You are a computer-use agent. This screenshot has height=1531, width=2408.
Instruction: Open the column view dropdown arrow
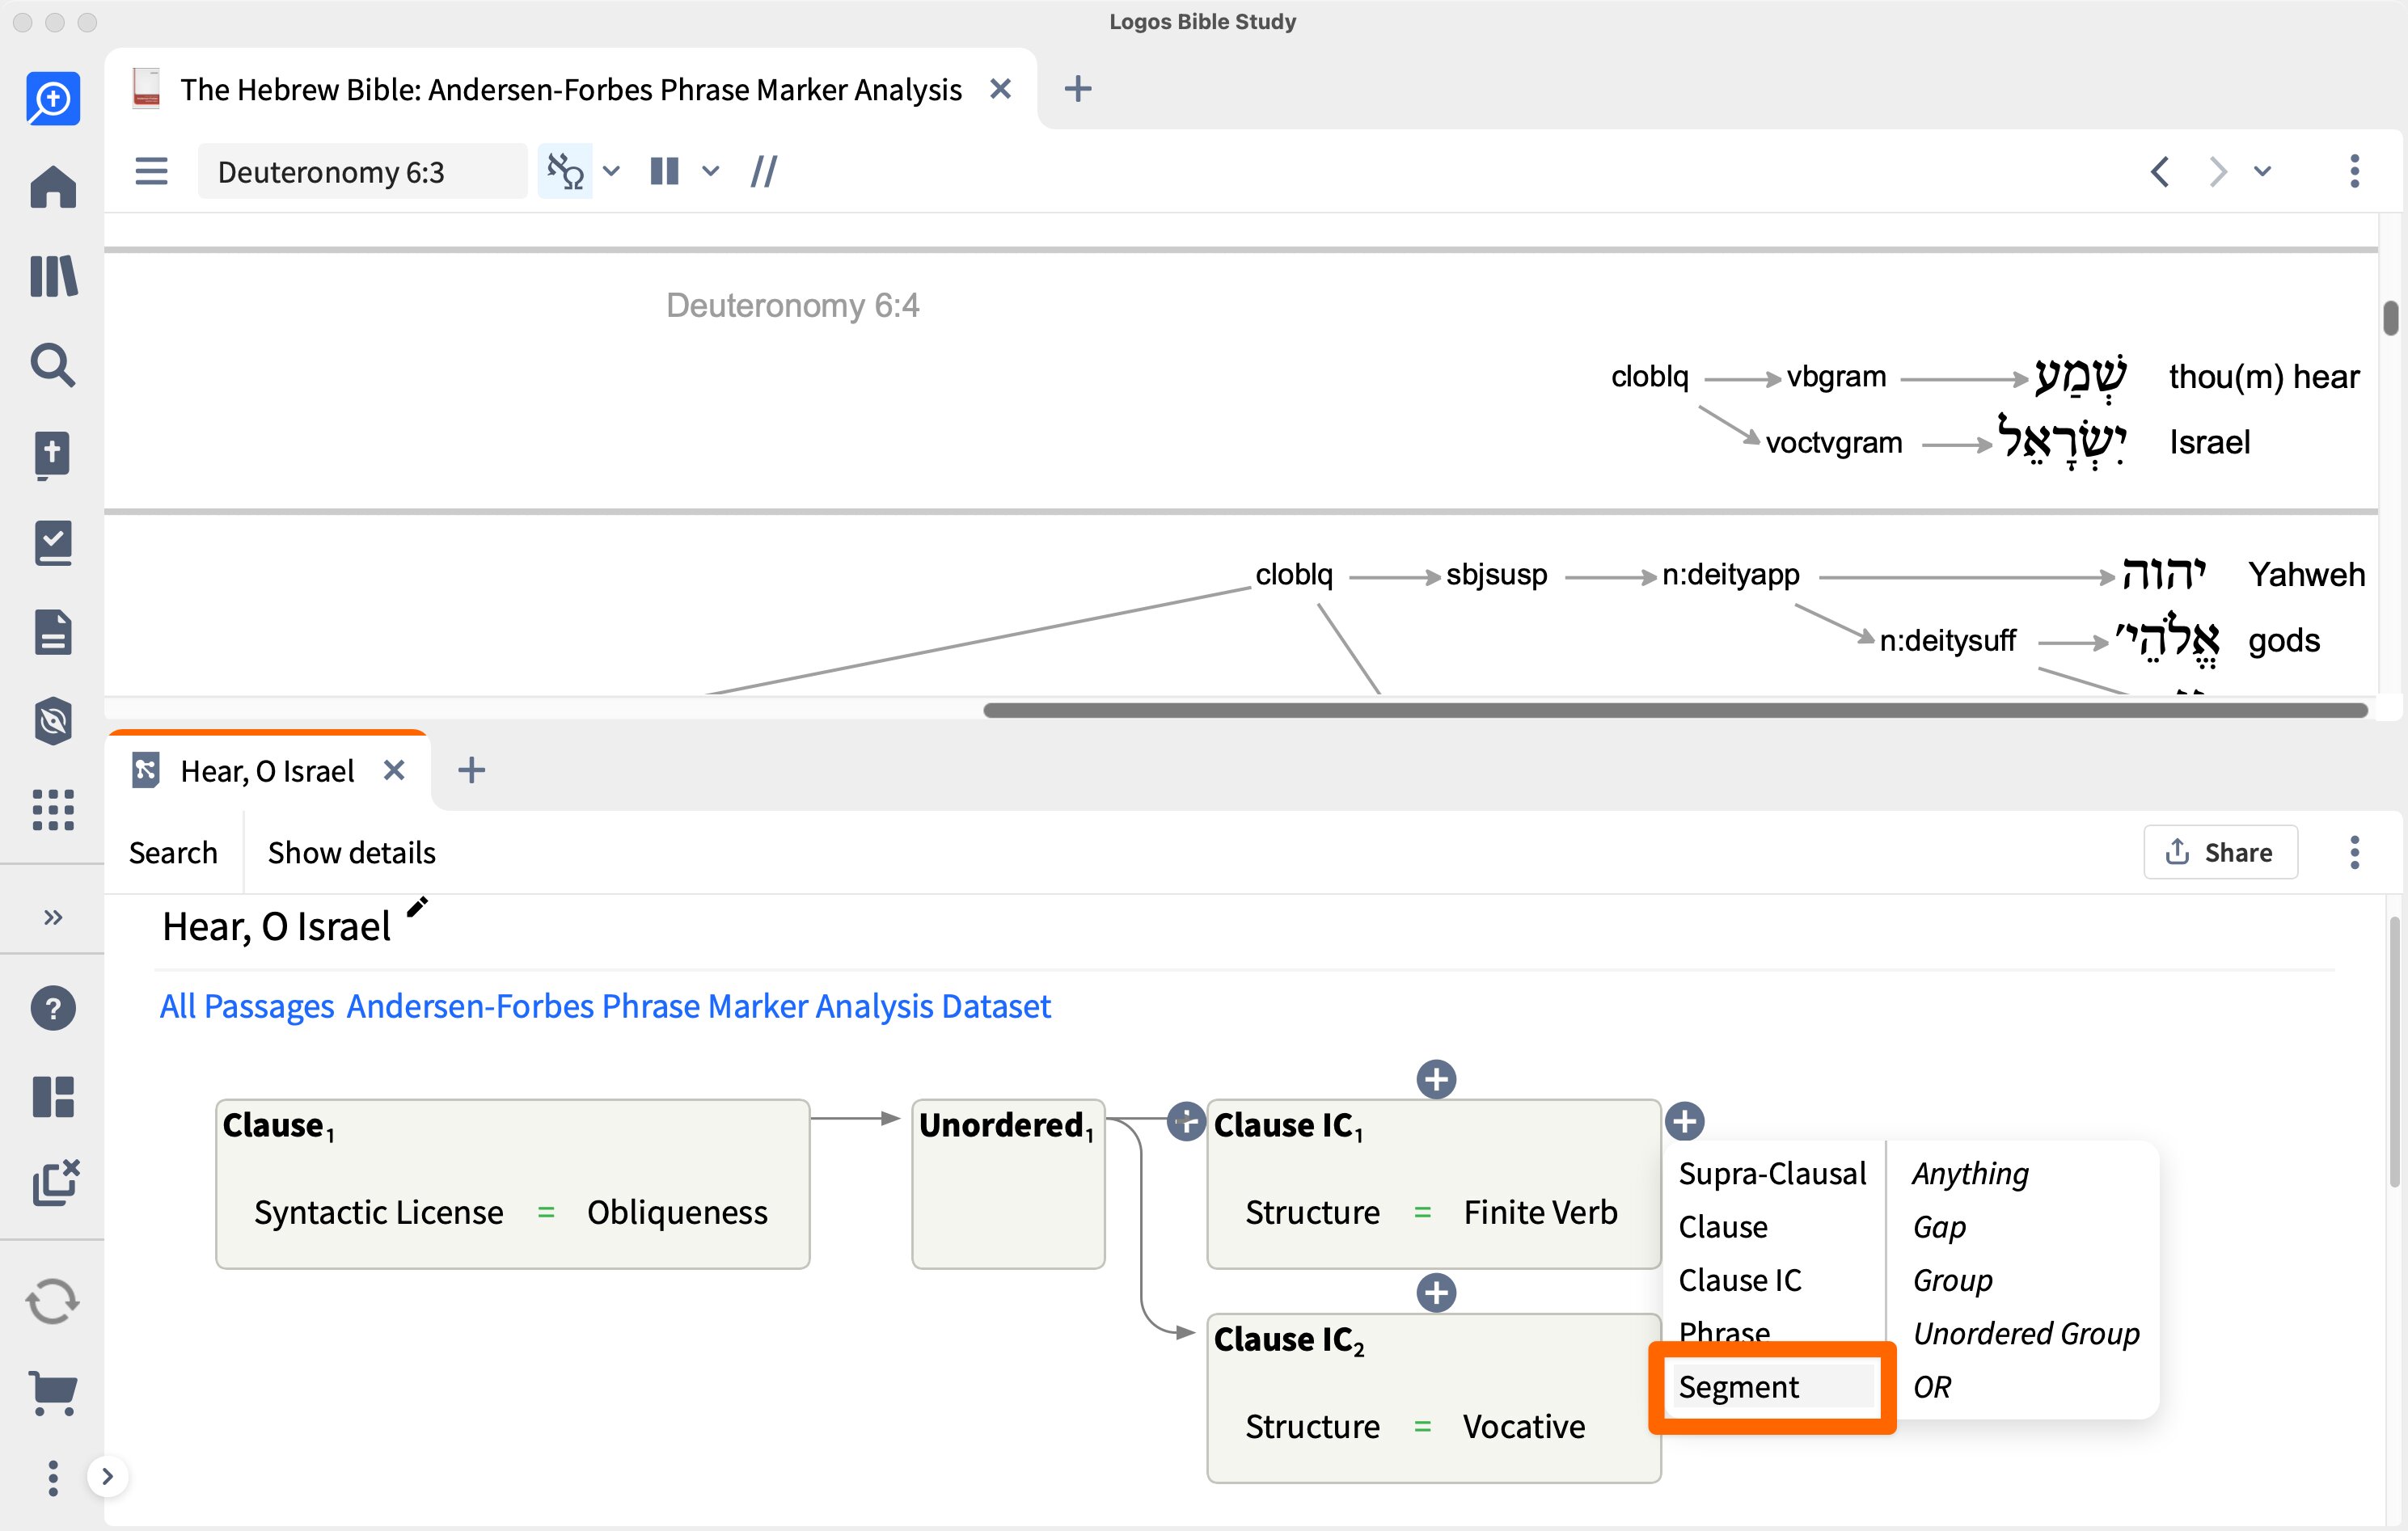710,171
